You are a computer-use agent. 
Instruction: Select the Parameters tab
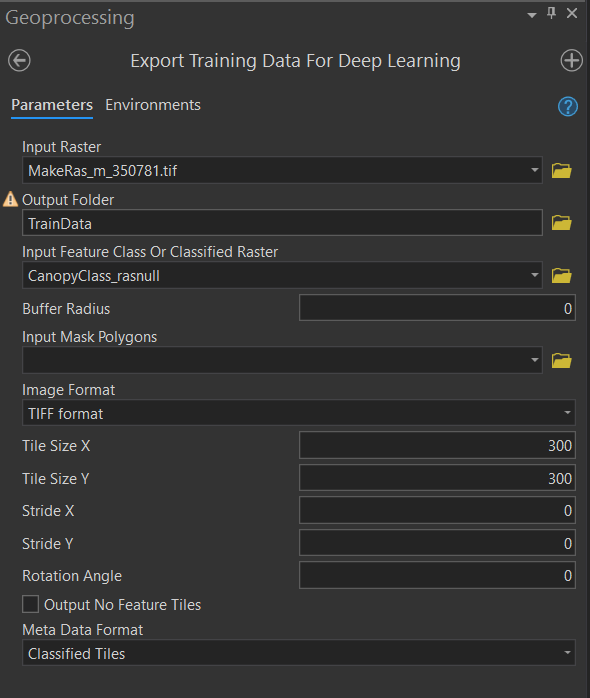click(52, 105)
